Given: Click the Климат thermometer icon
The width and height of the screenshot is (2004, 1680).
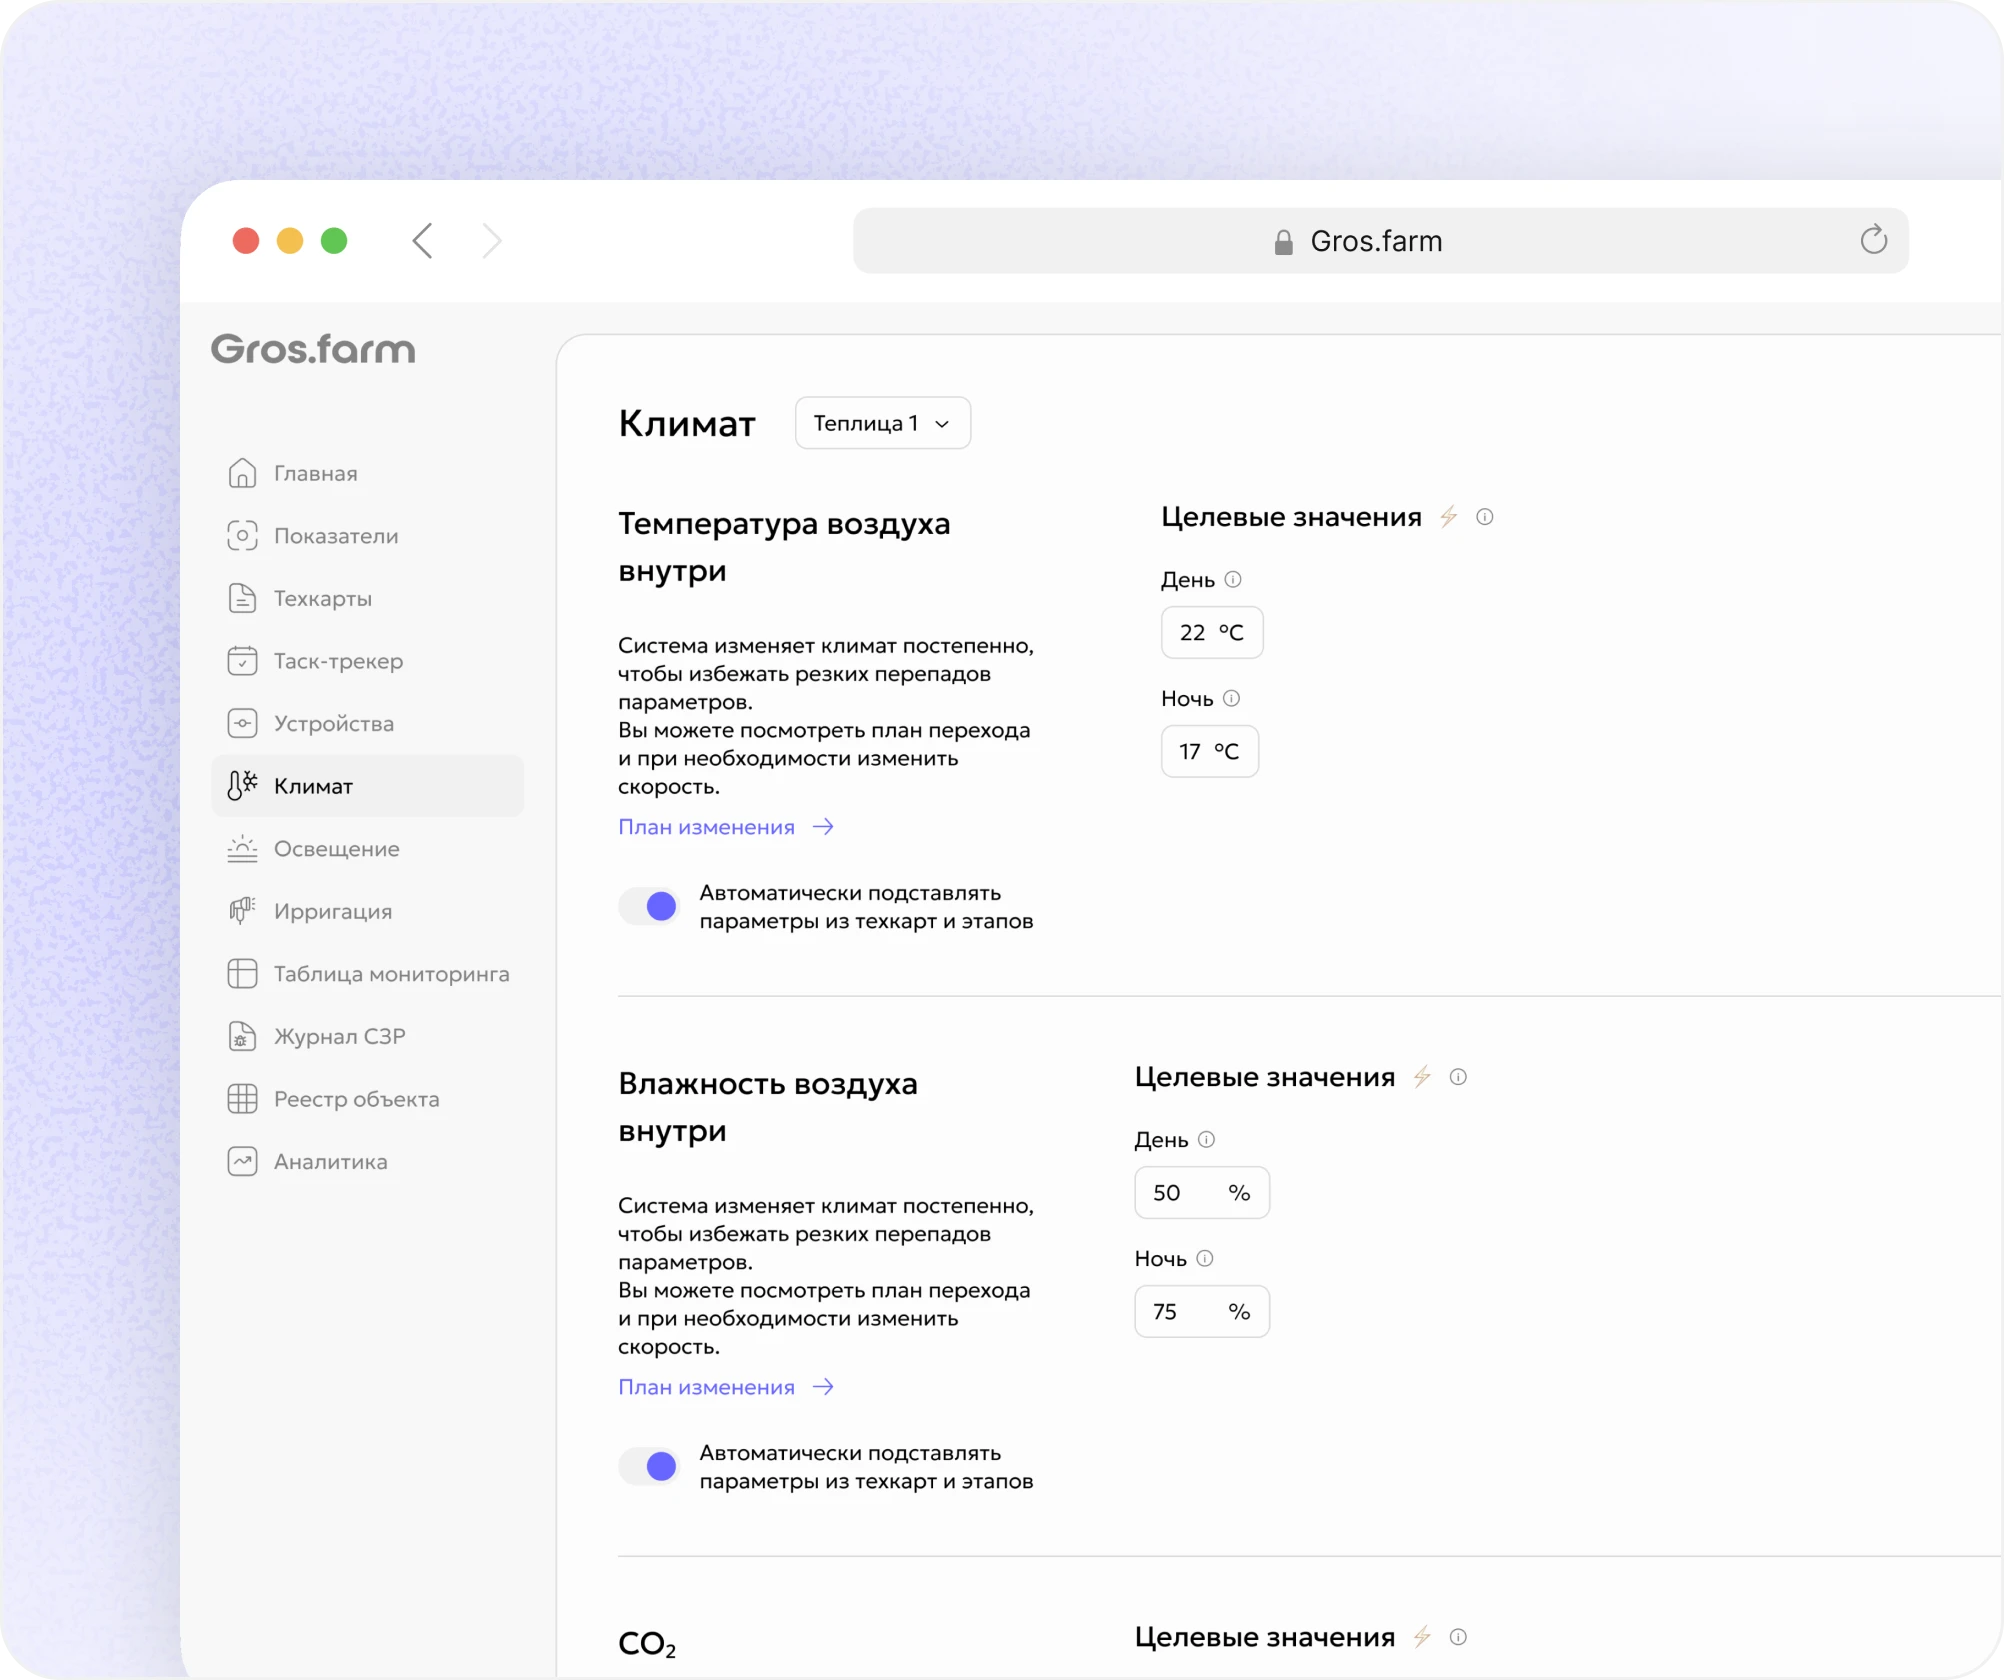Looking at the screenshot, I should tap(242, 786).
